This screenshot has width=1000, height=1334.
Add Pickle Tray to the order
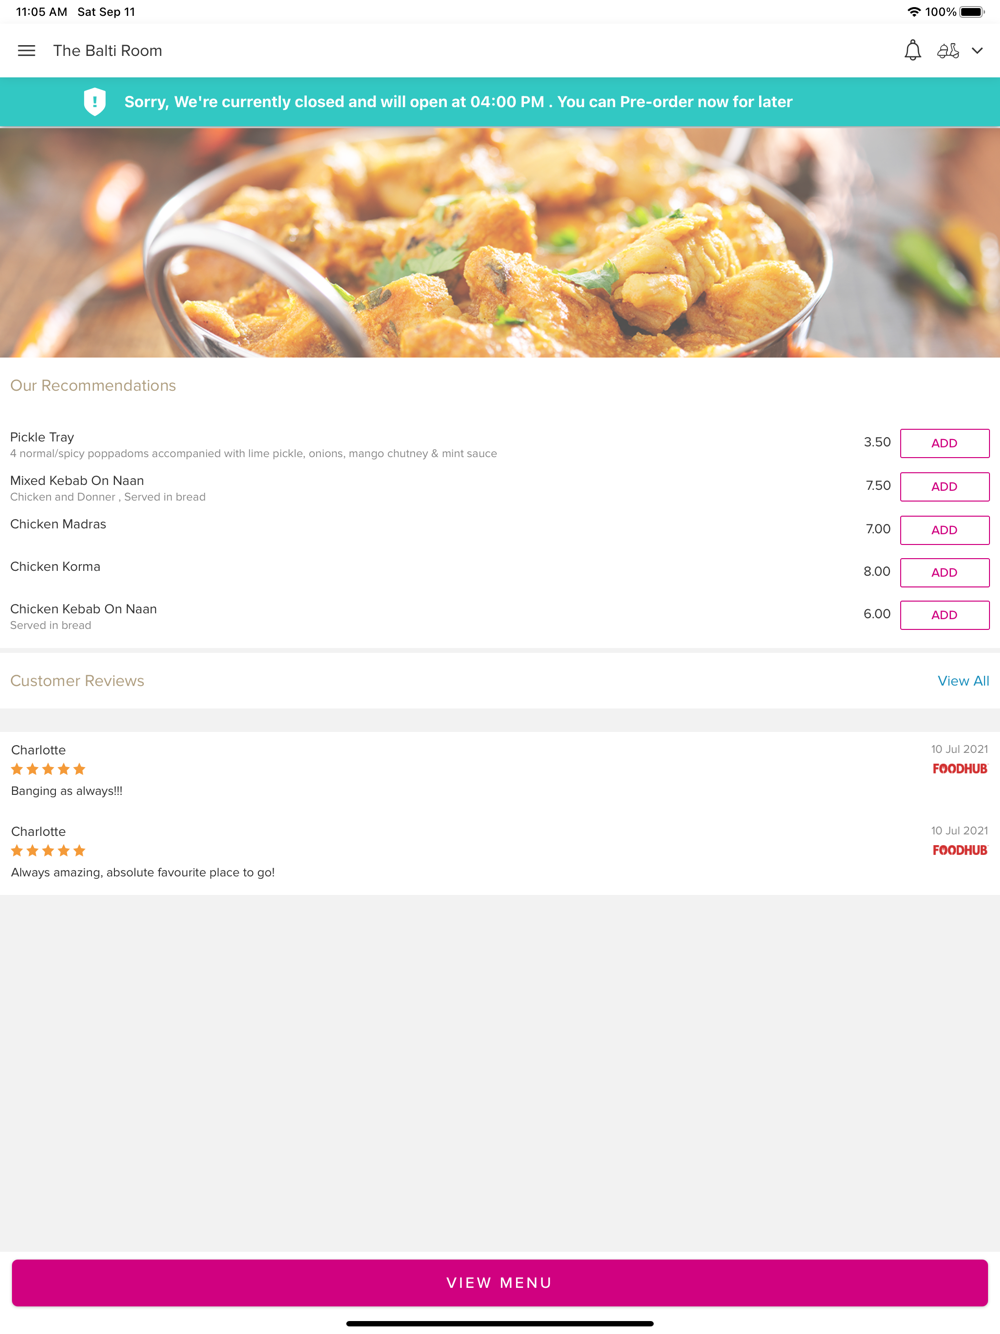tap(944, 443)
